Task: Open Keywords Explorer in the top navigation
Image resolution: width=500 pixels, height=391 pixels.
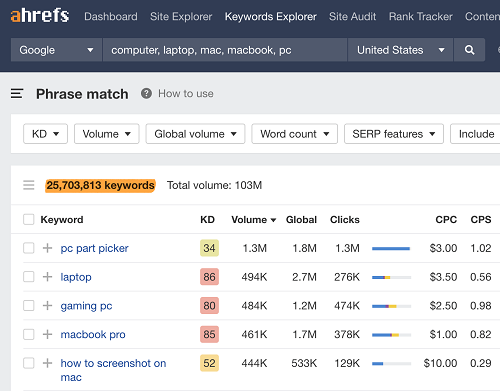Action: (x=271, y=16)
